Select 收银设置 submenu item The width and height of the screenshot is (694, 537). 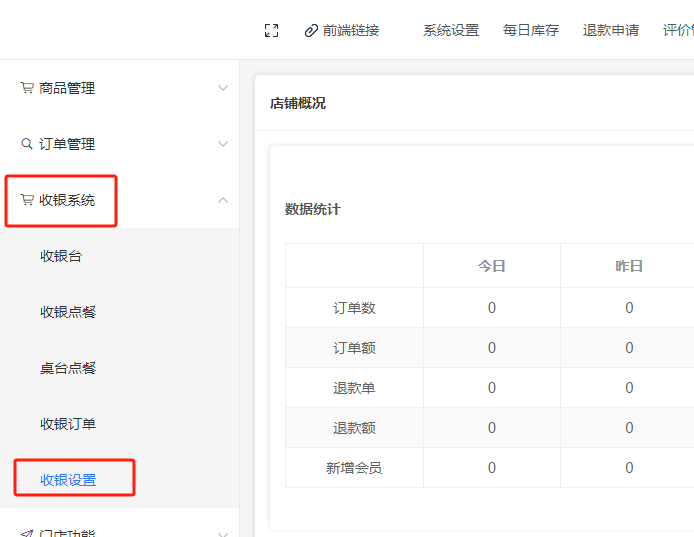(68, 480)
